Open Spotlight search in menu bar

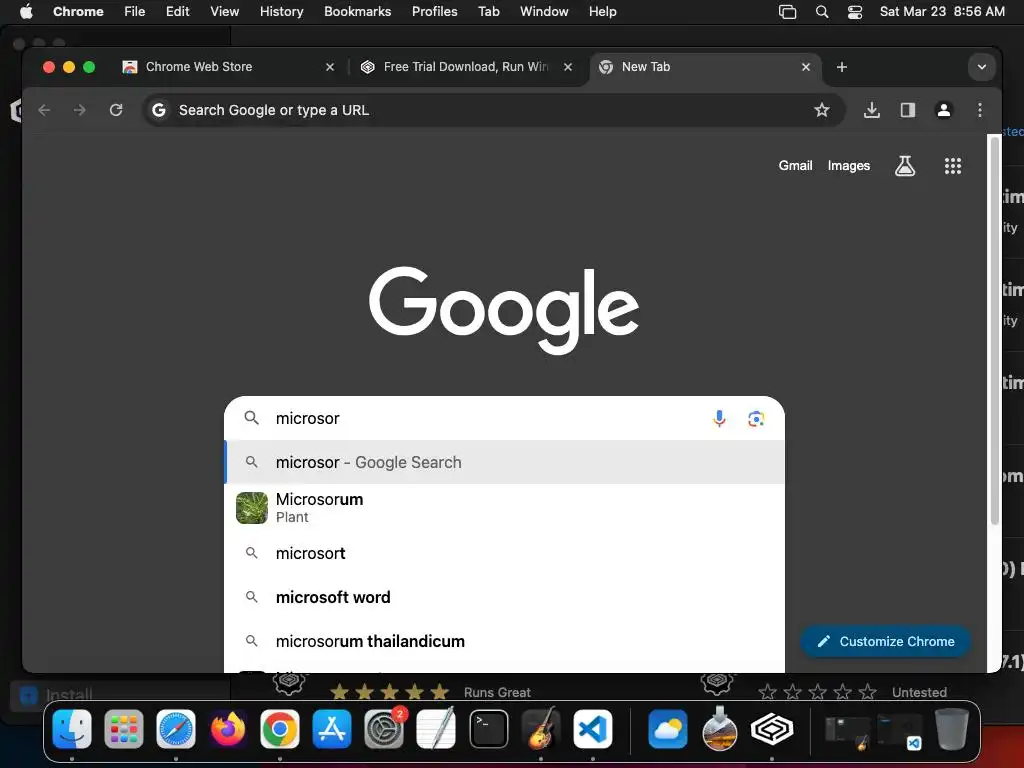(822, 12)
